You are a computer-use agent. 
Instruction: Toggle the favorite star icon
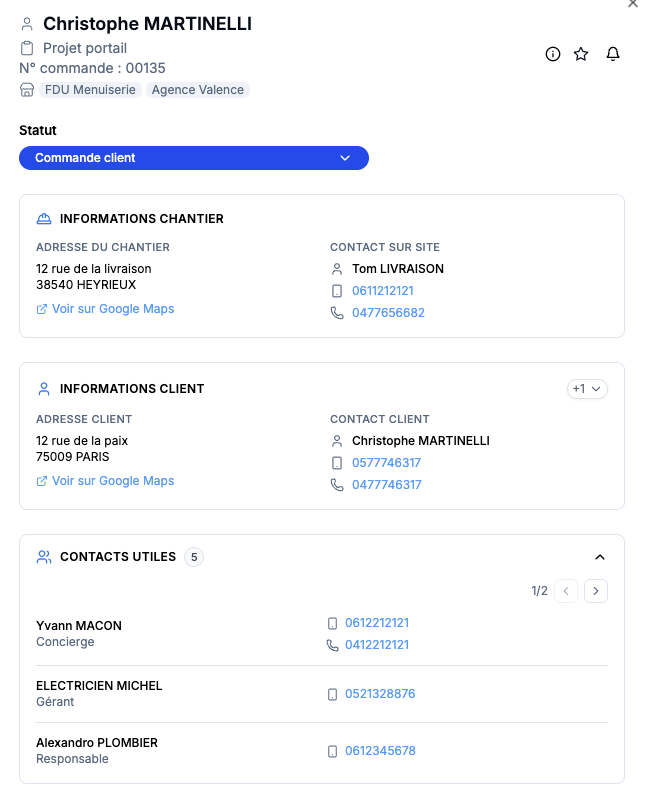point(581,54)
